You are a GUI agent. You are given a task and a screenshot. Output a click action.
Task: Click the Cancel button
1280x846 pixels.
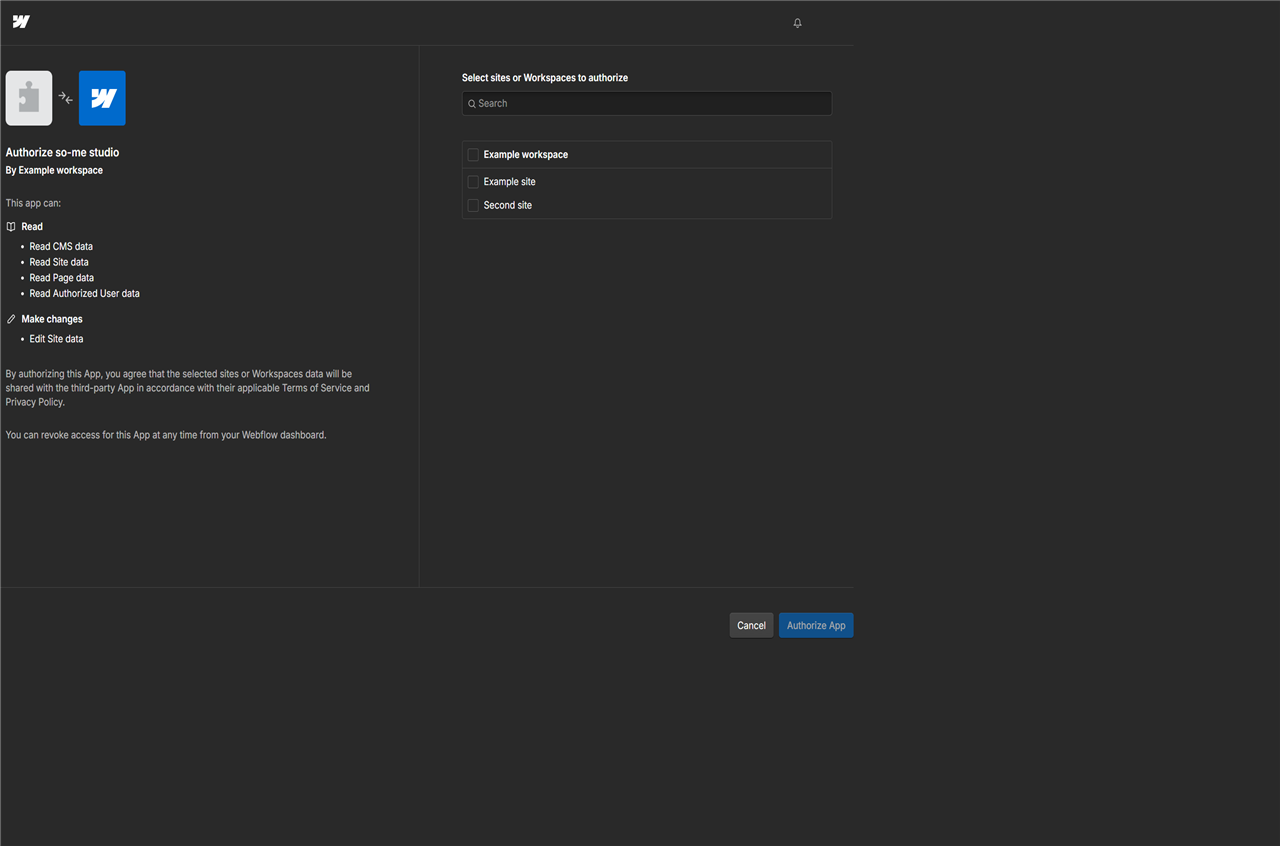pos(751,625)
